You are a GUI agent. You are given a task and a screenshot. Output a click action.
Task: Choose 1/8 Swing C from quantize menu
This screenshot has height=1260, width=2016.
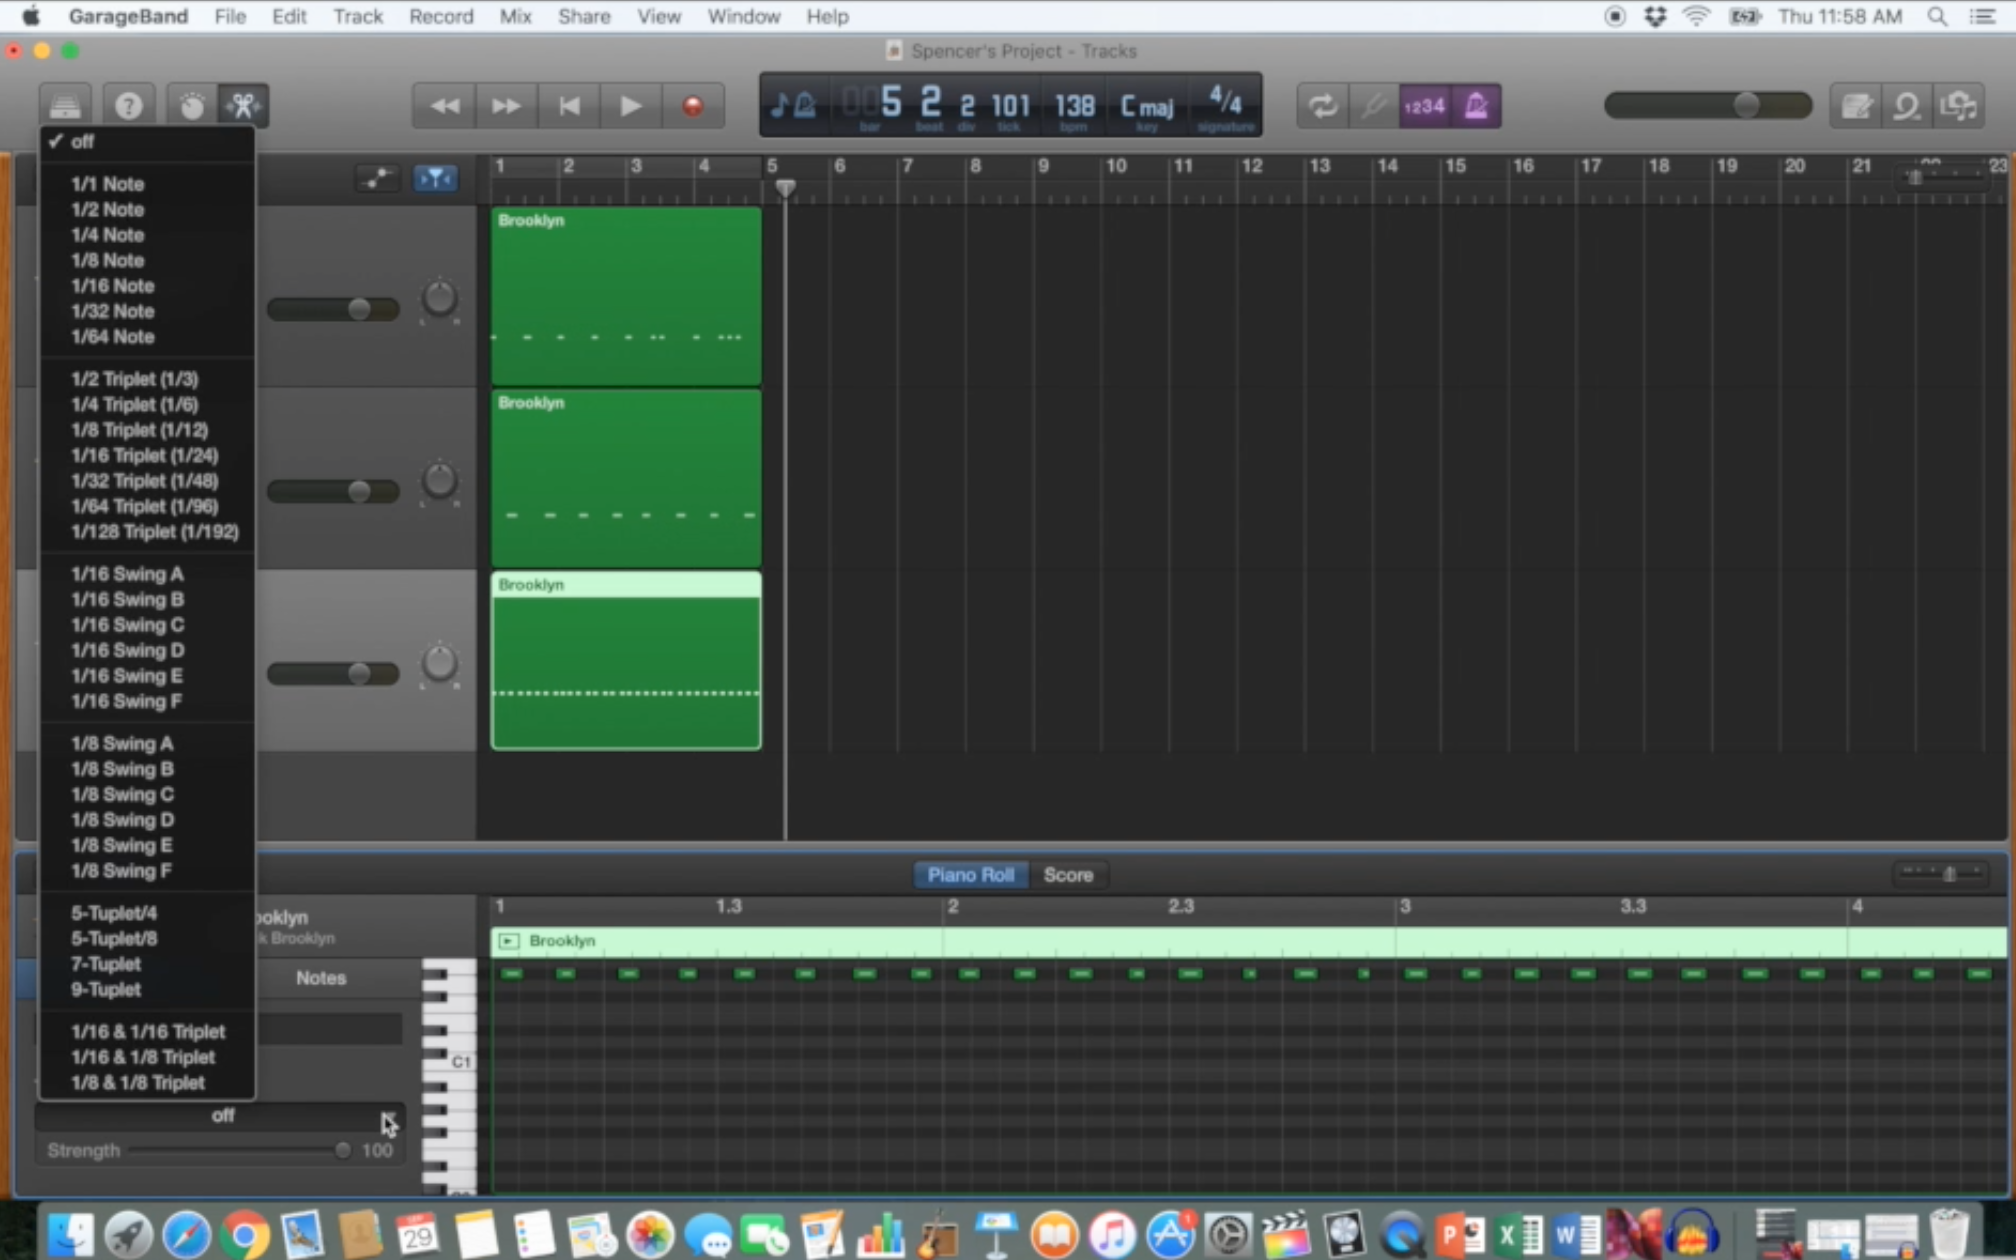click(x=122, y=794)
